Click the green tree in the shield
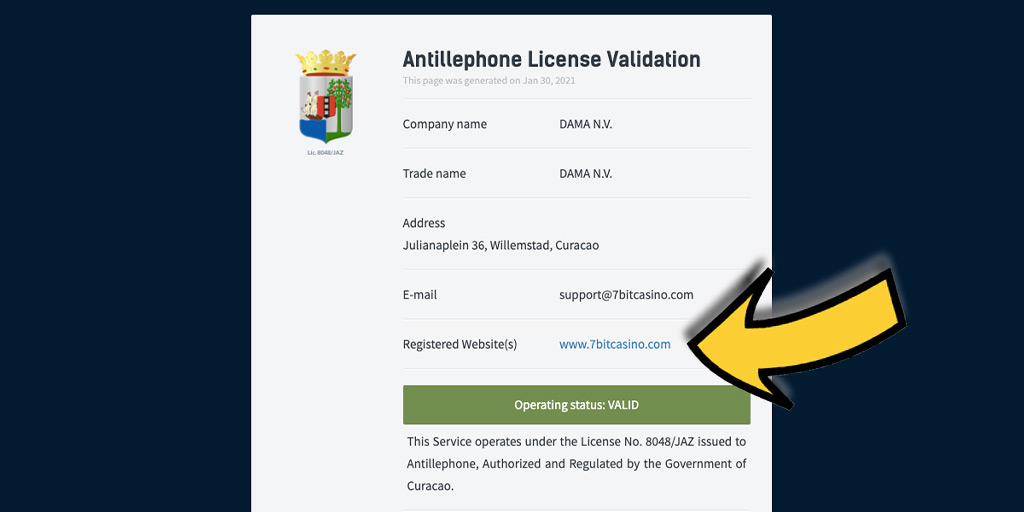 tap(339, 106)
